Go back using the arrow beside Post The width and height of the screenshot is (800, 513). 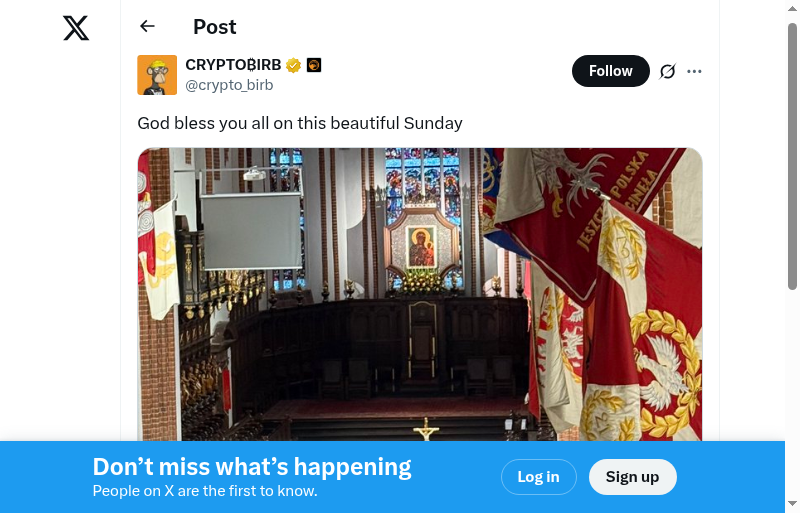tap(148, 27)
